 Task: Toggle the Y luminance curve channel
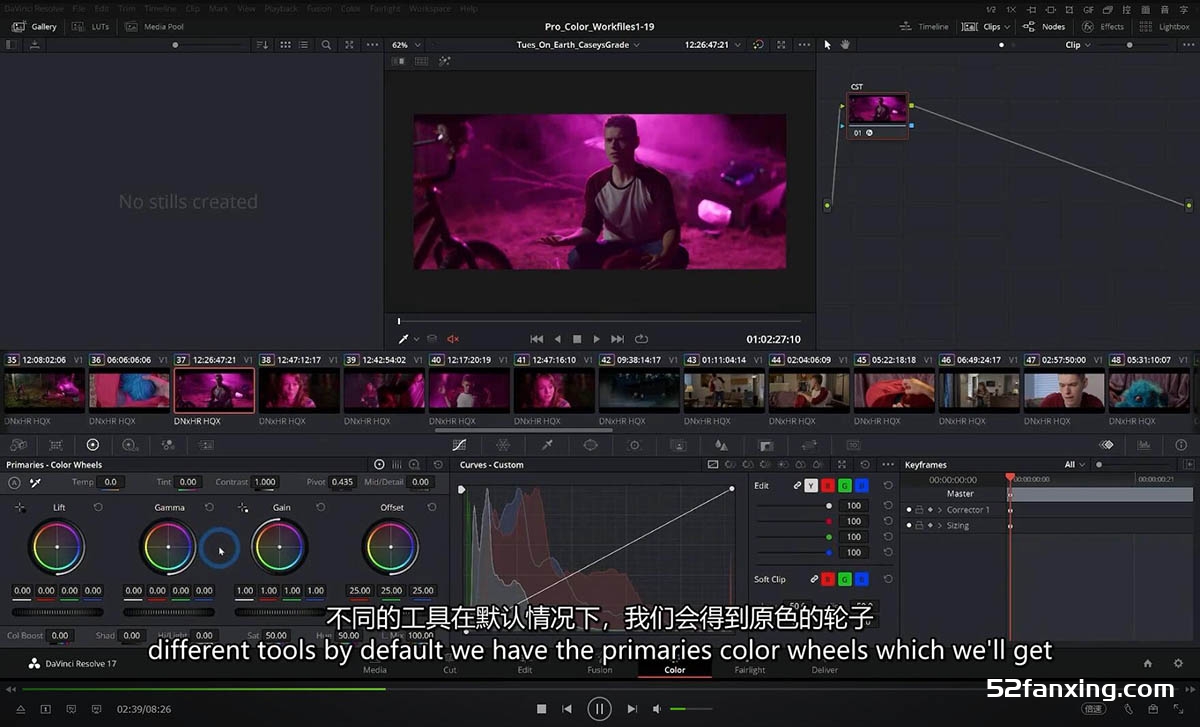811,486
